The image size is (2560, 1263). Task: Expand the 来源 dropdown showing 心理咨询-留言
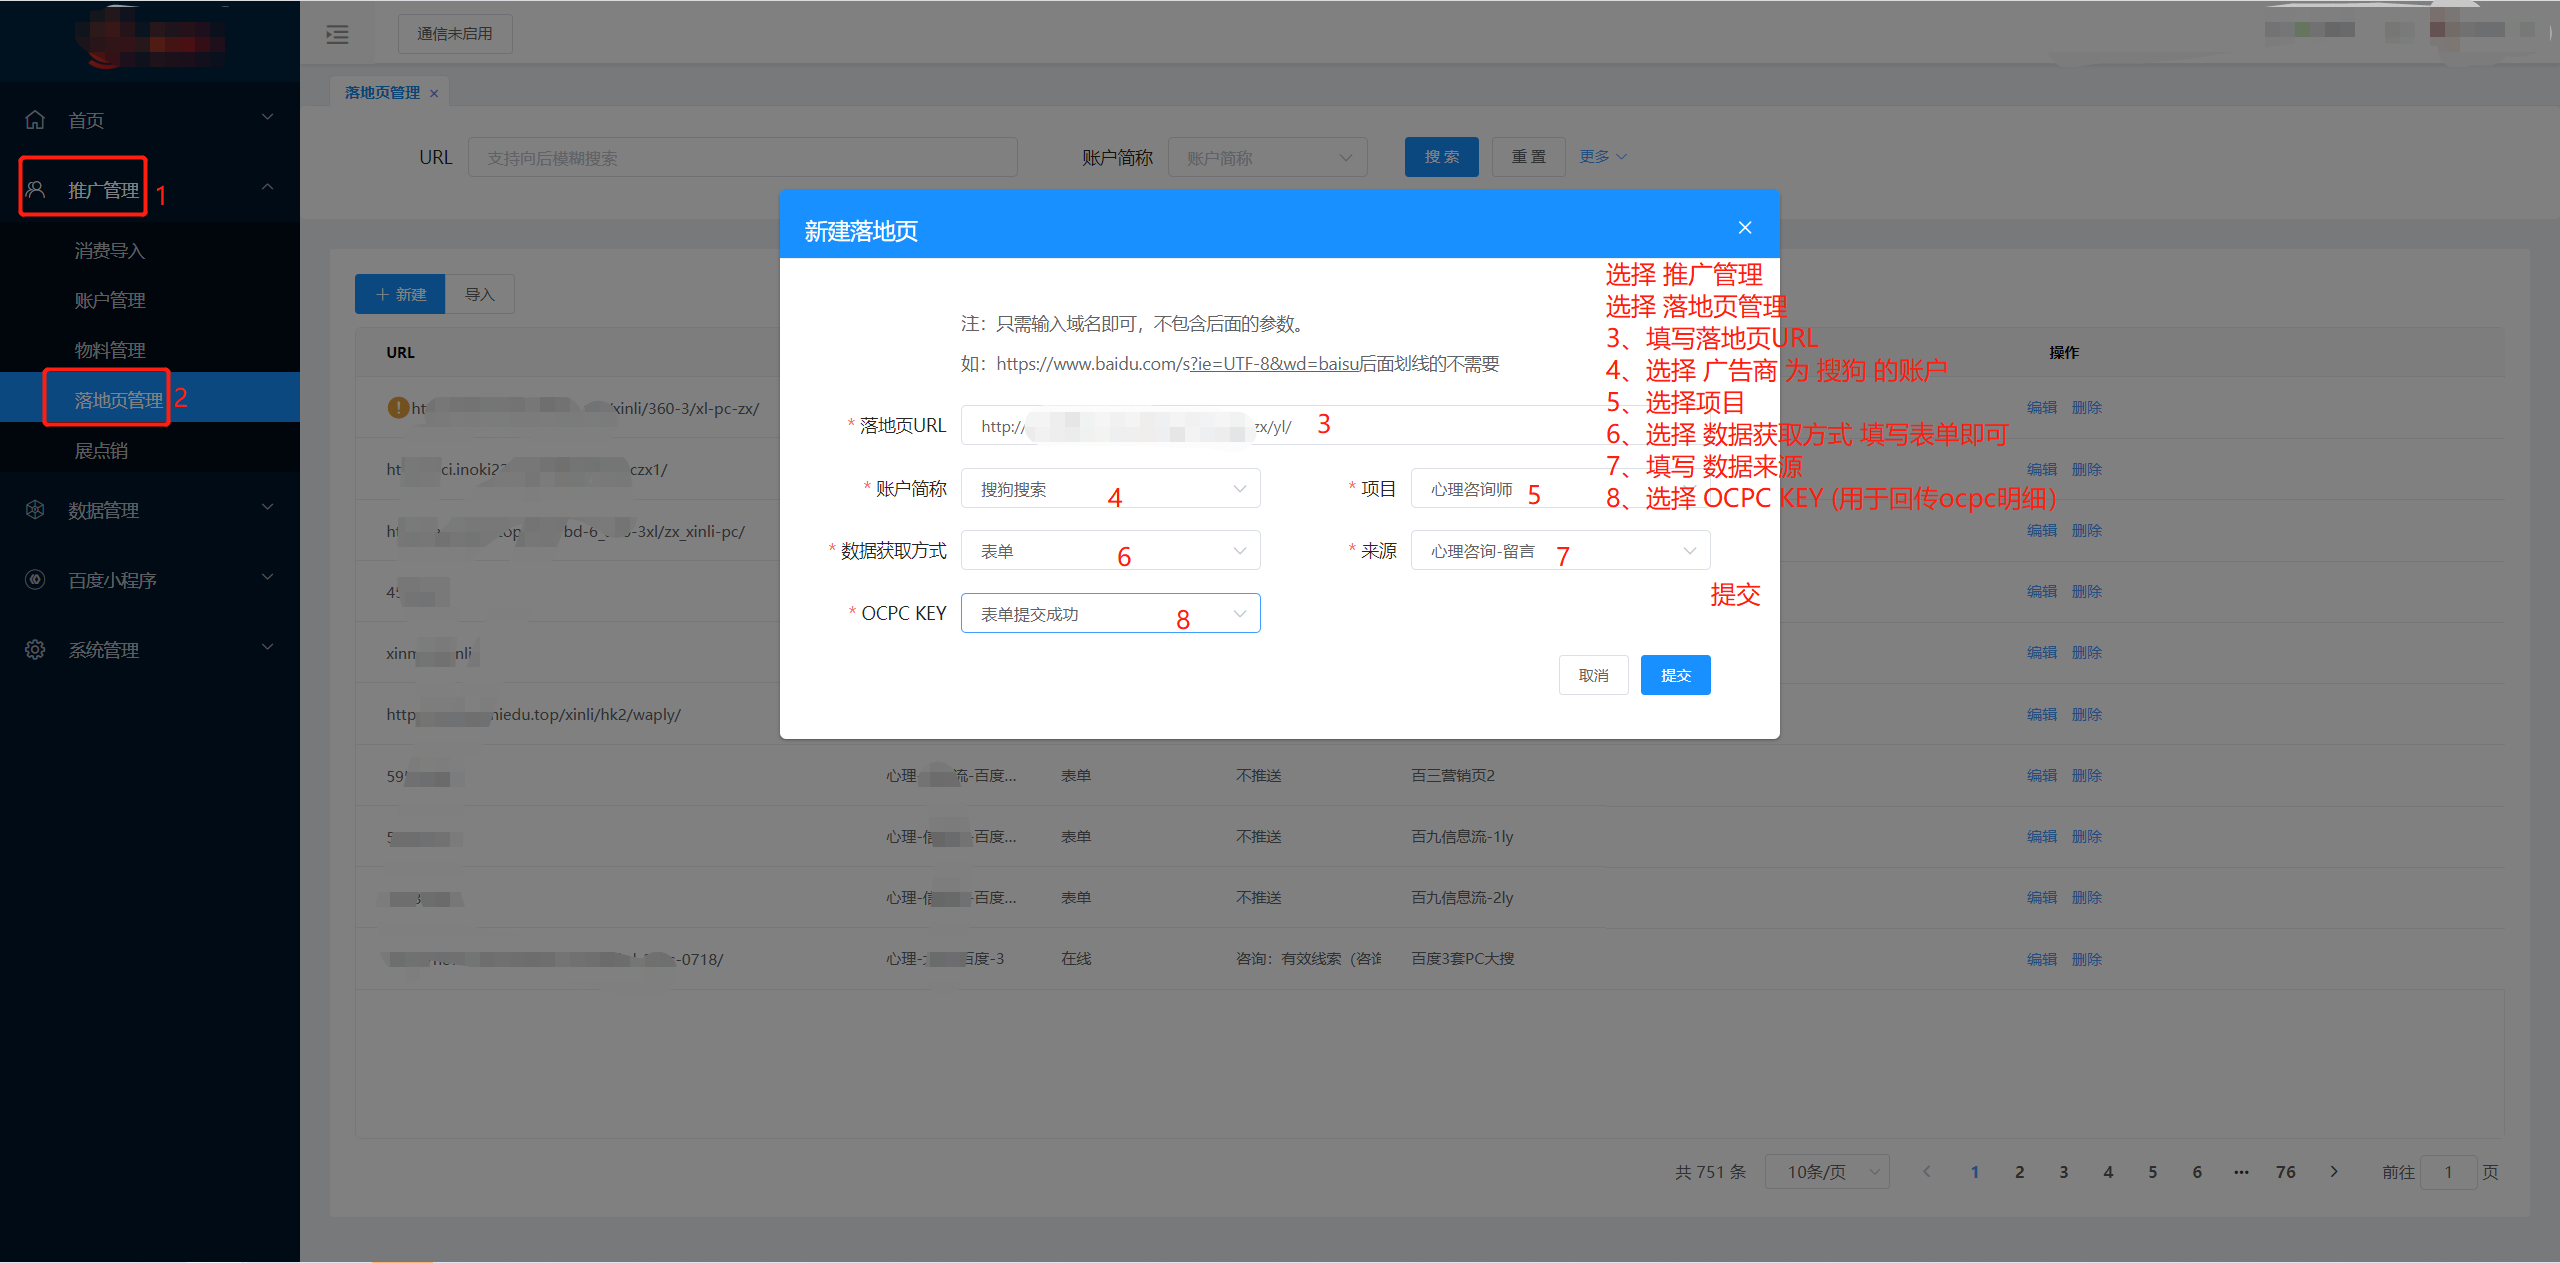tap(1560, 551)
